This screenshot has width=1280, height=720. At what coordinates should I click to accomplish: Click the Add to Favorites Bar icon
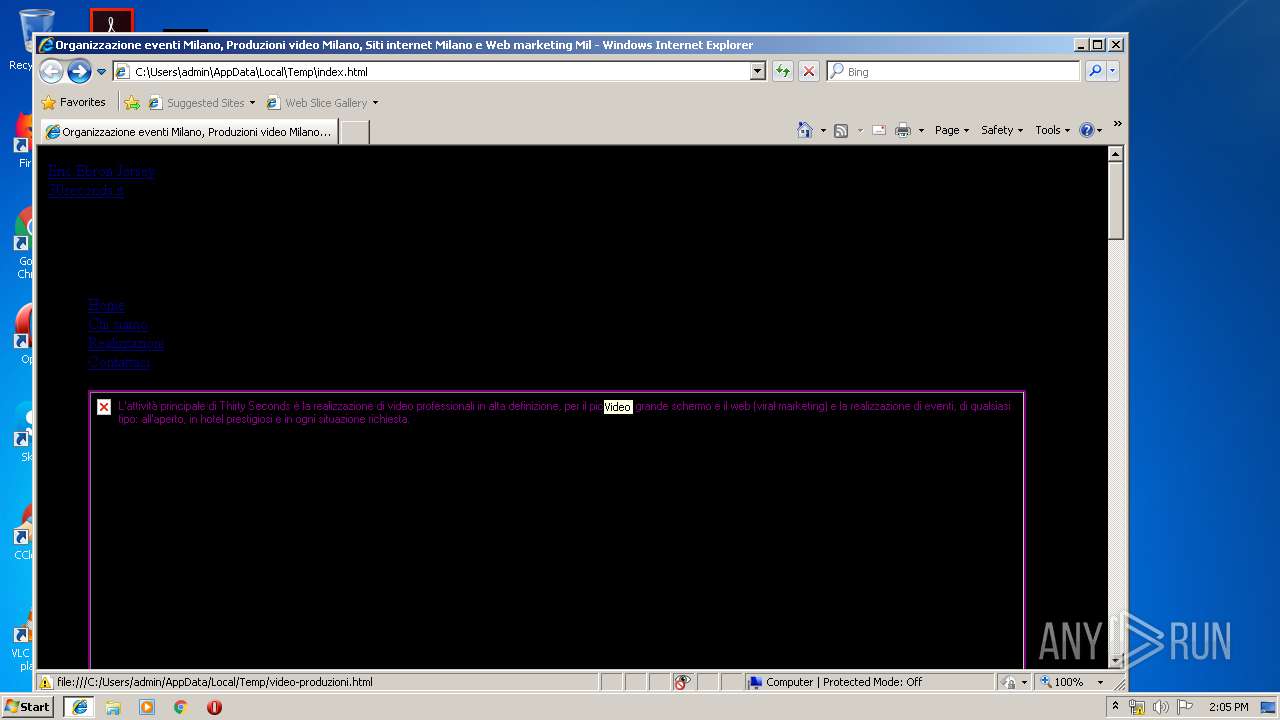coord(132,102)
